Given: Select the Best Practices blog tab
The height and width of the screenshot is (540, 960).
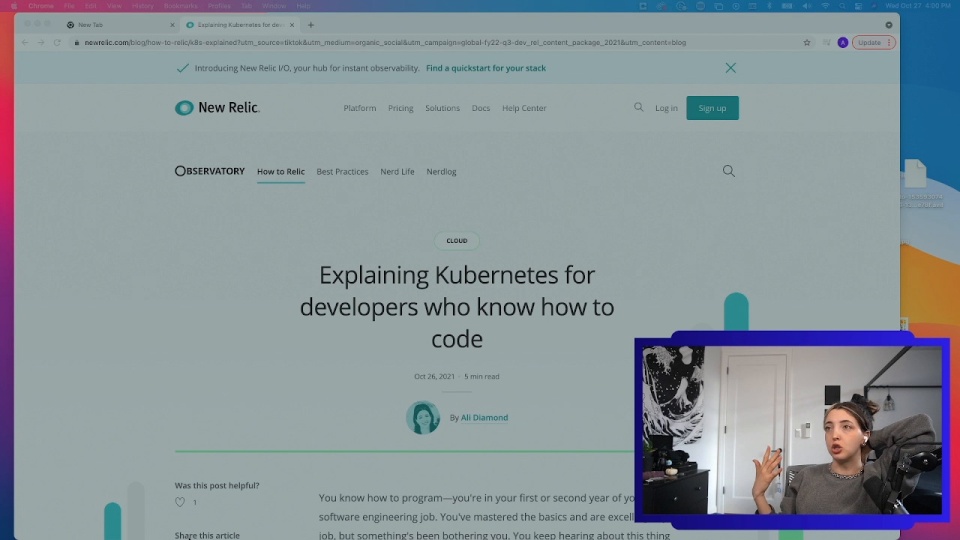Looking at the screenshot, I should pyautogui.click(x=342, y=171).
